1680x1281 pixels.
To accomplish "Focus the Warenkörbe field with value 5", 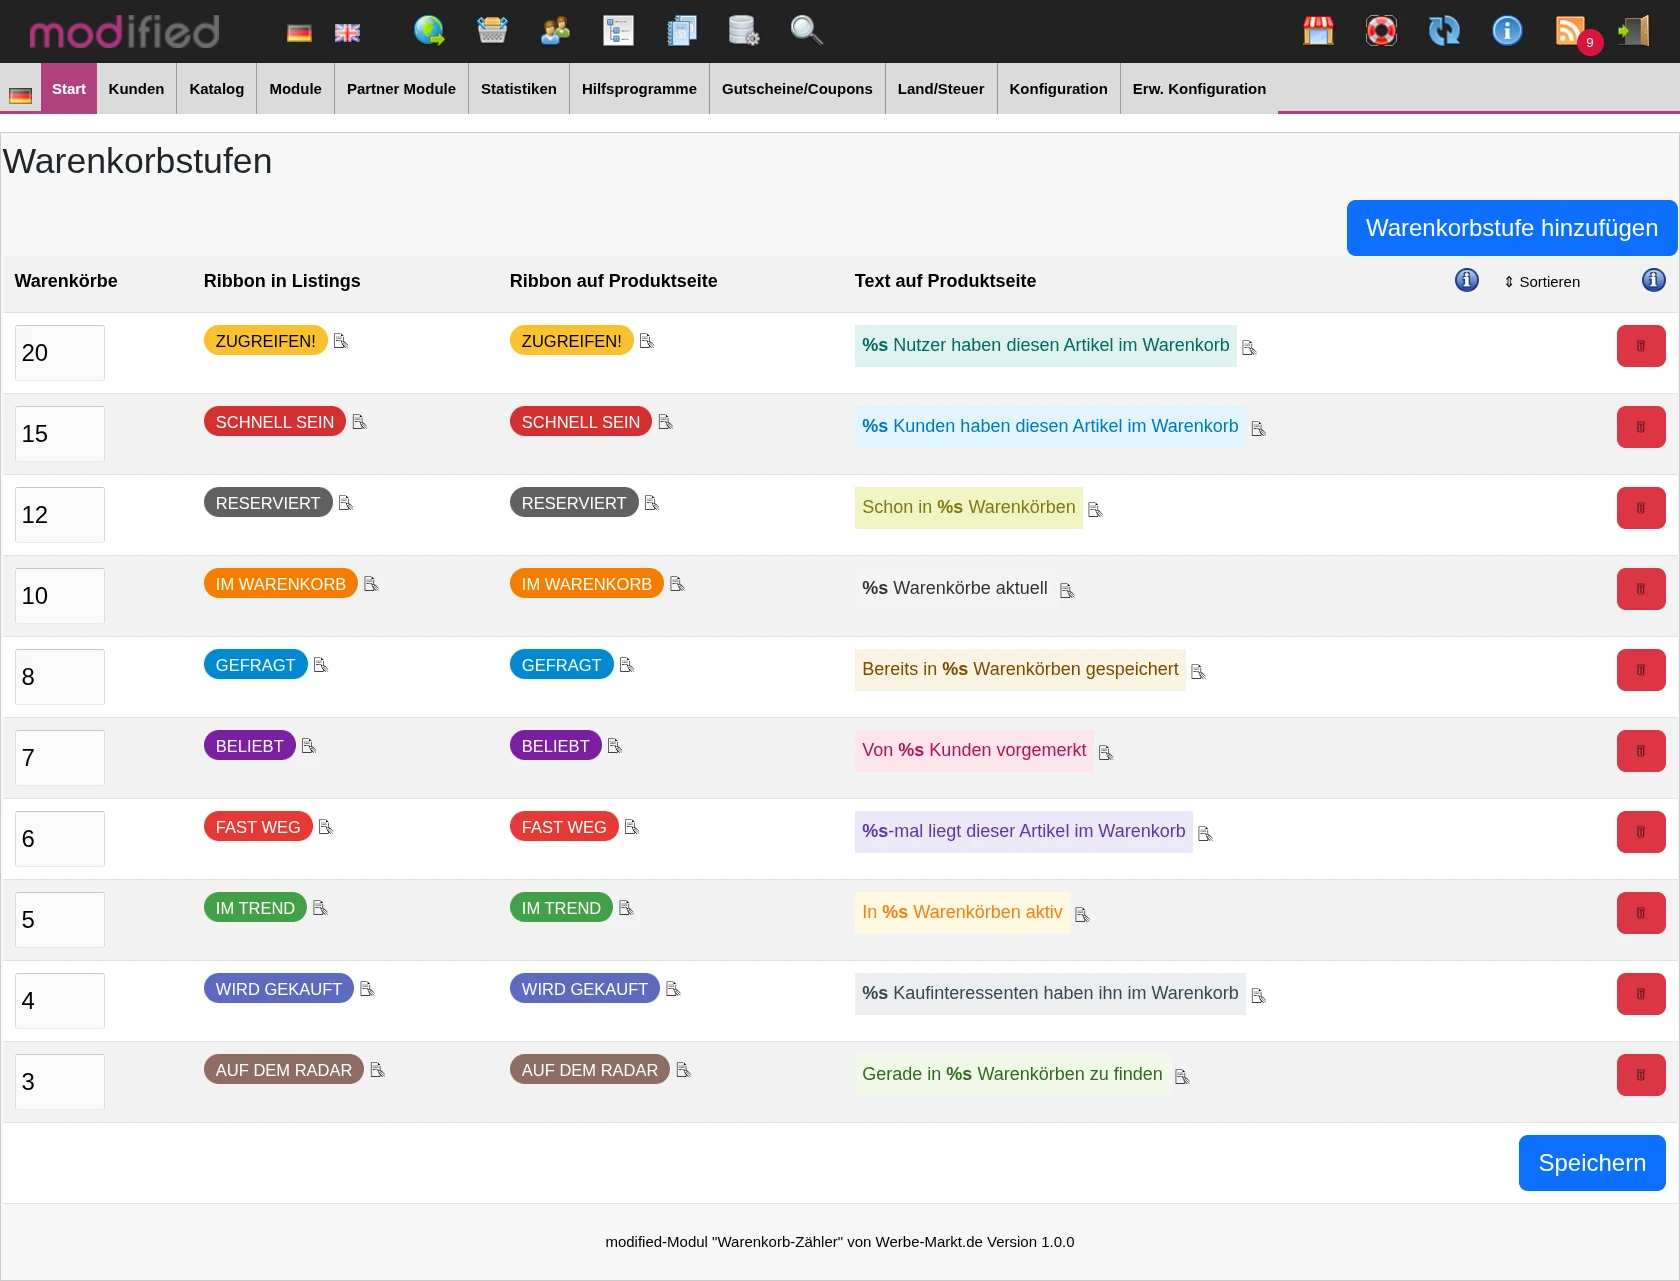I will coord(60,920).
